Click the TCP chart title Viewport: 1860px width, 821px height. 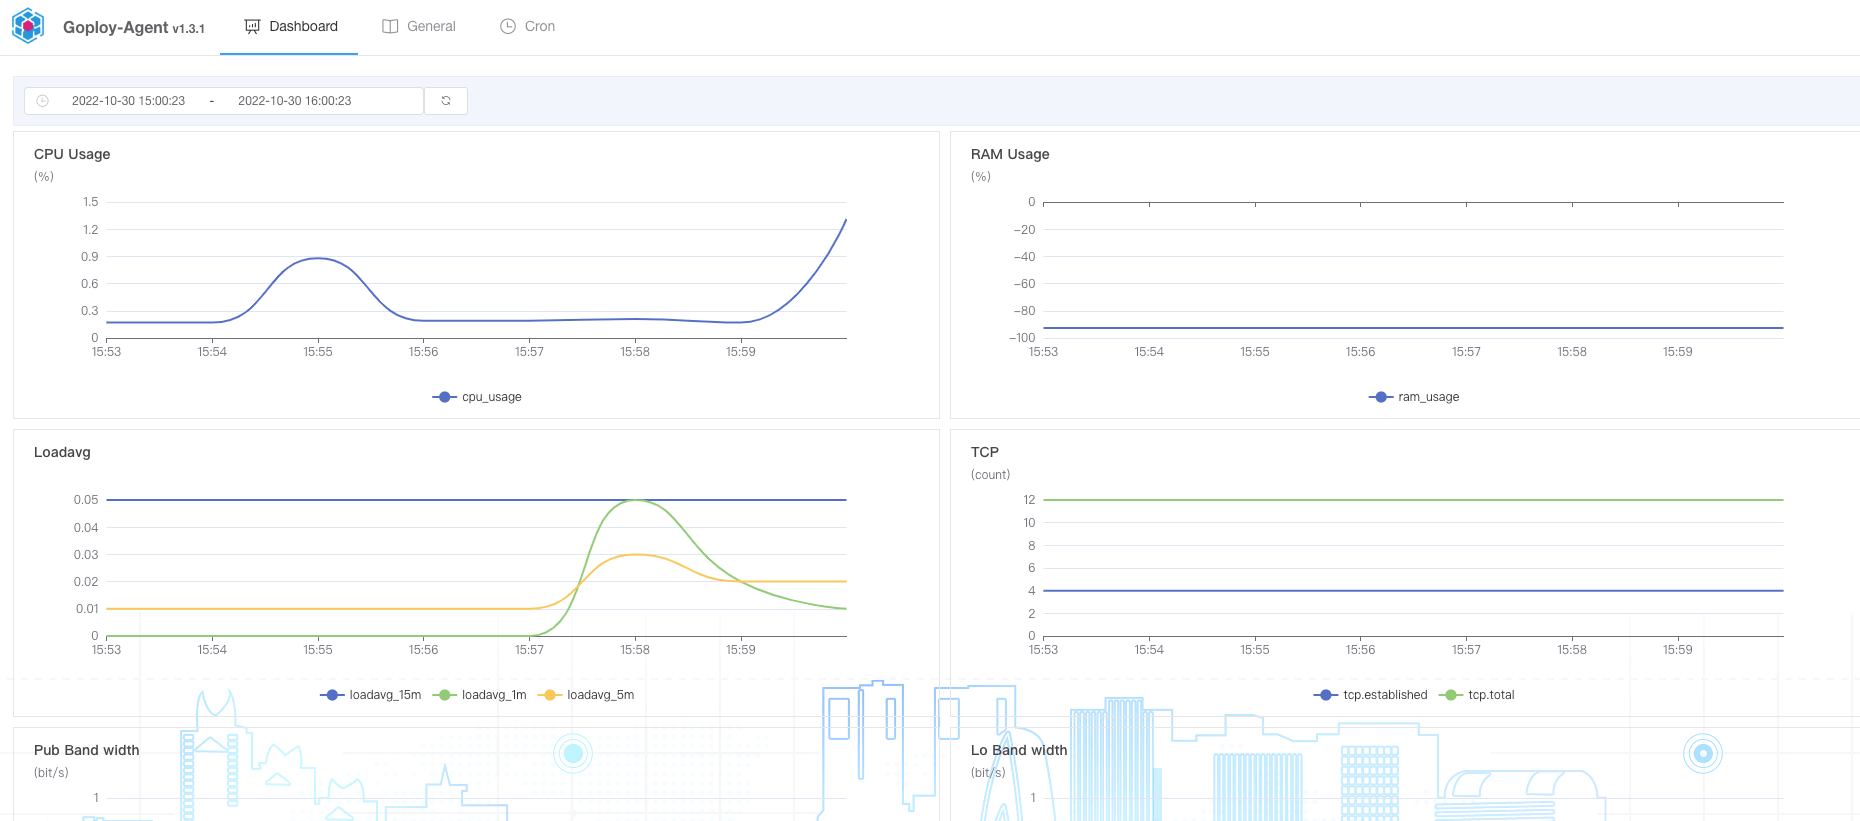[985, 452]
